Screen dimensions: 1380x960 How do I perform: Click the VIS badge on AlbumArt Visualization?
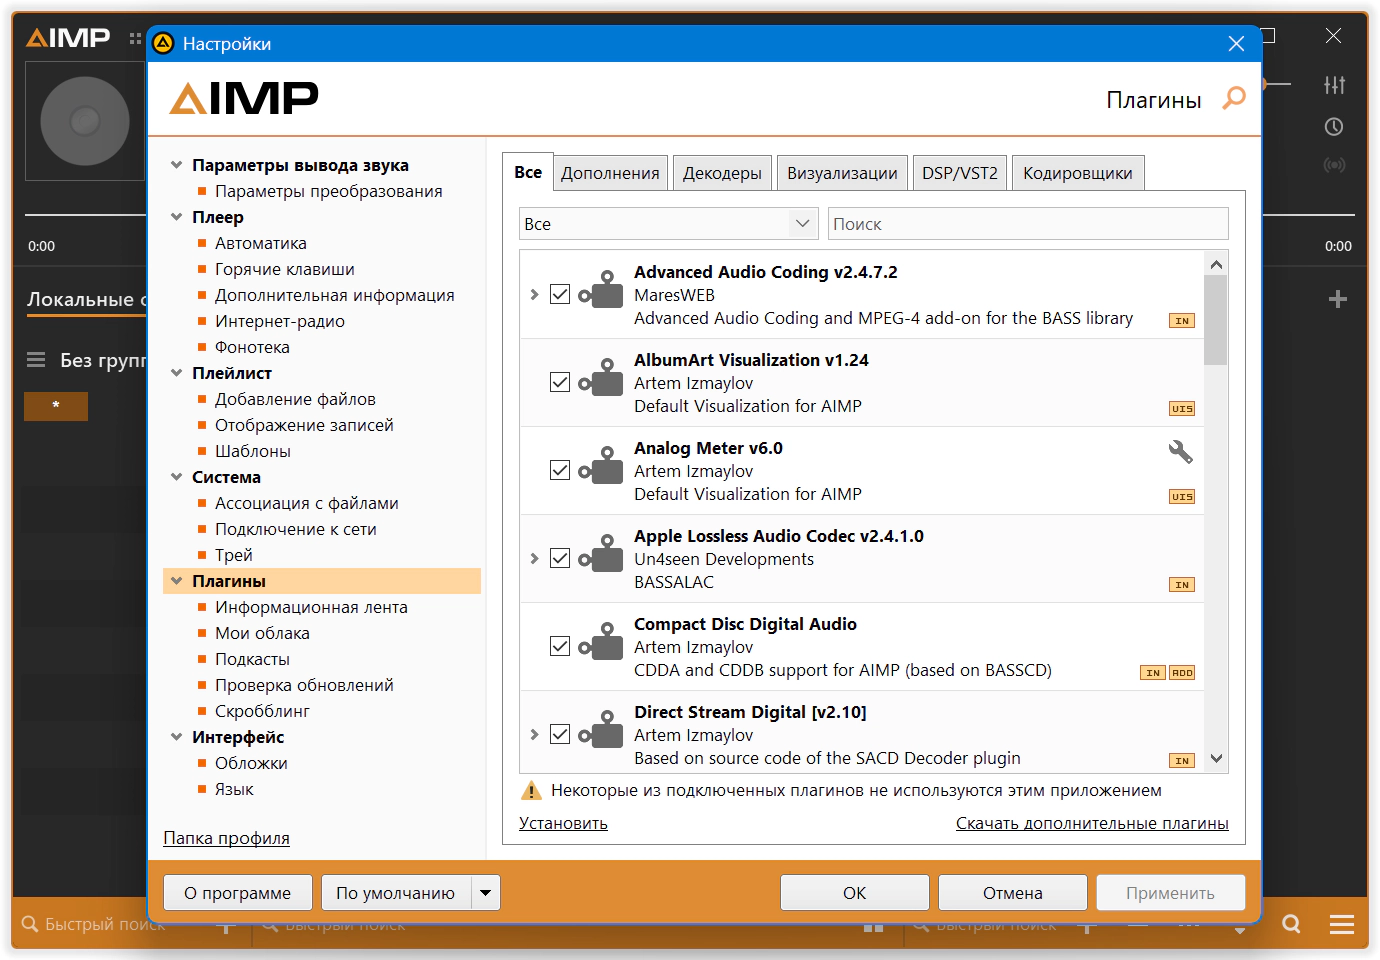click(1182, 409)
